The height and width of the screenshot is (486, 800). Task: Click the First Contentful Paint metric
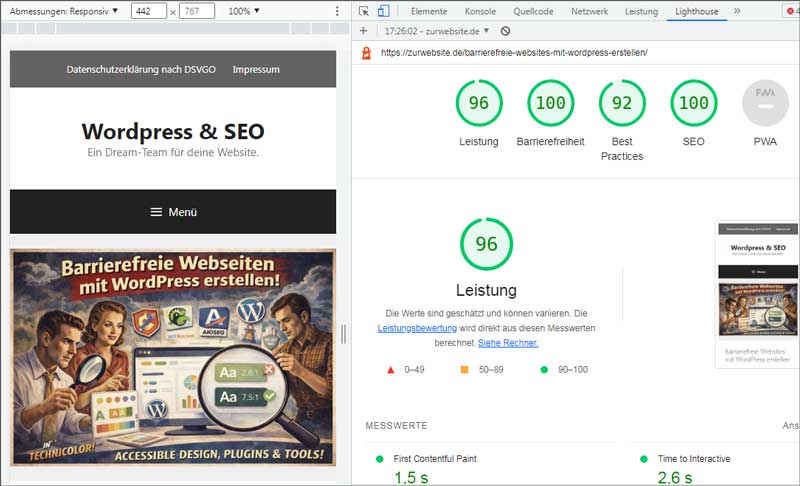tap(435, 458)
